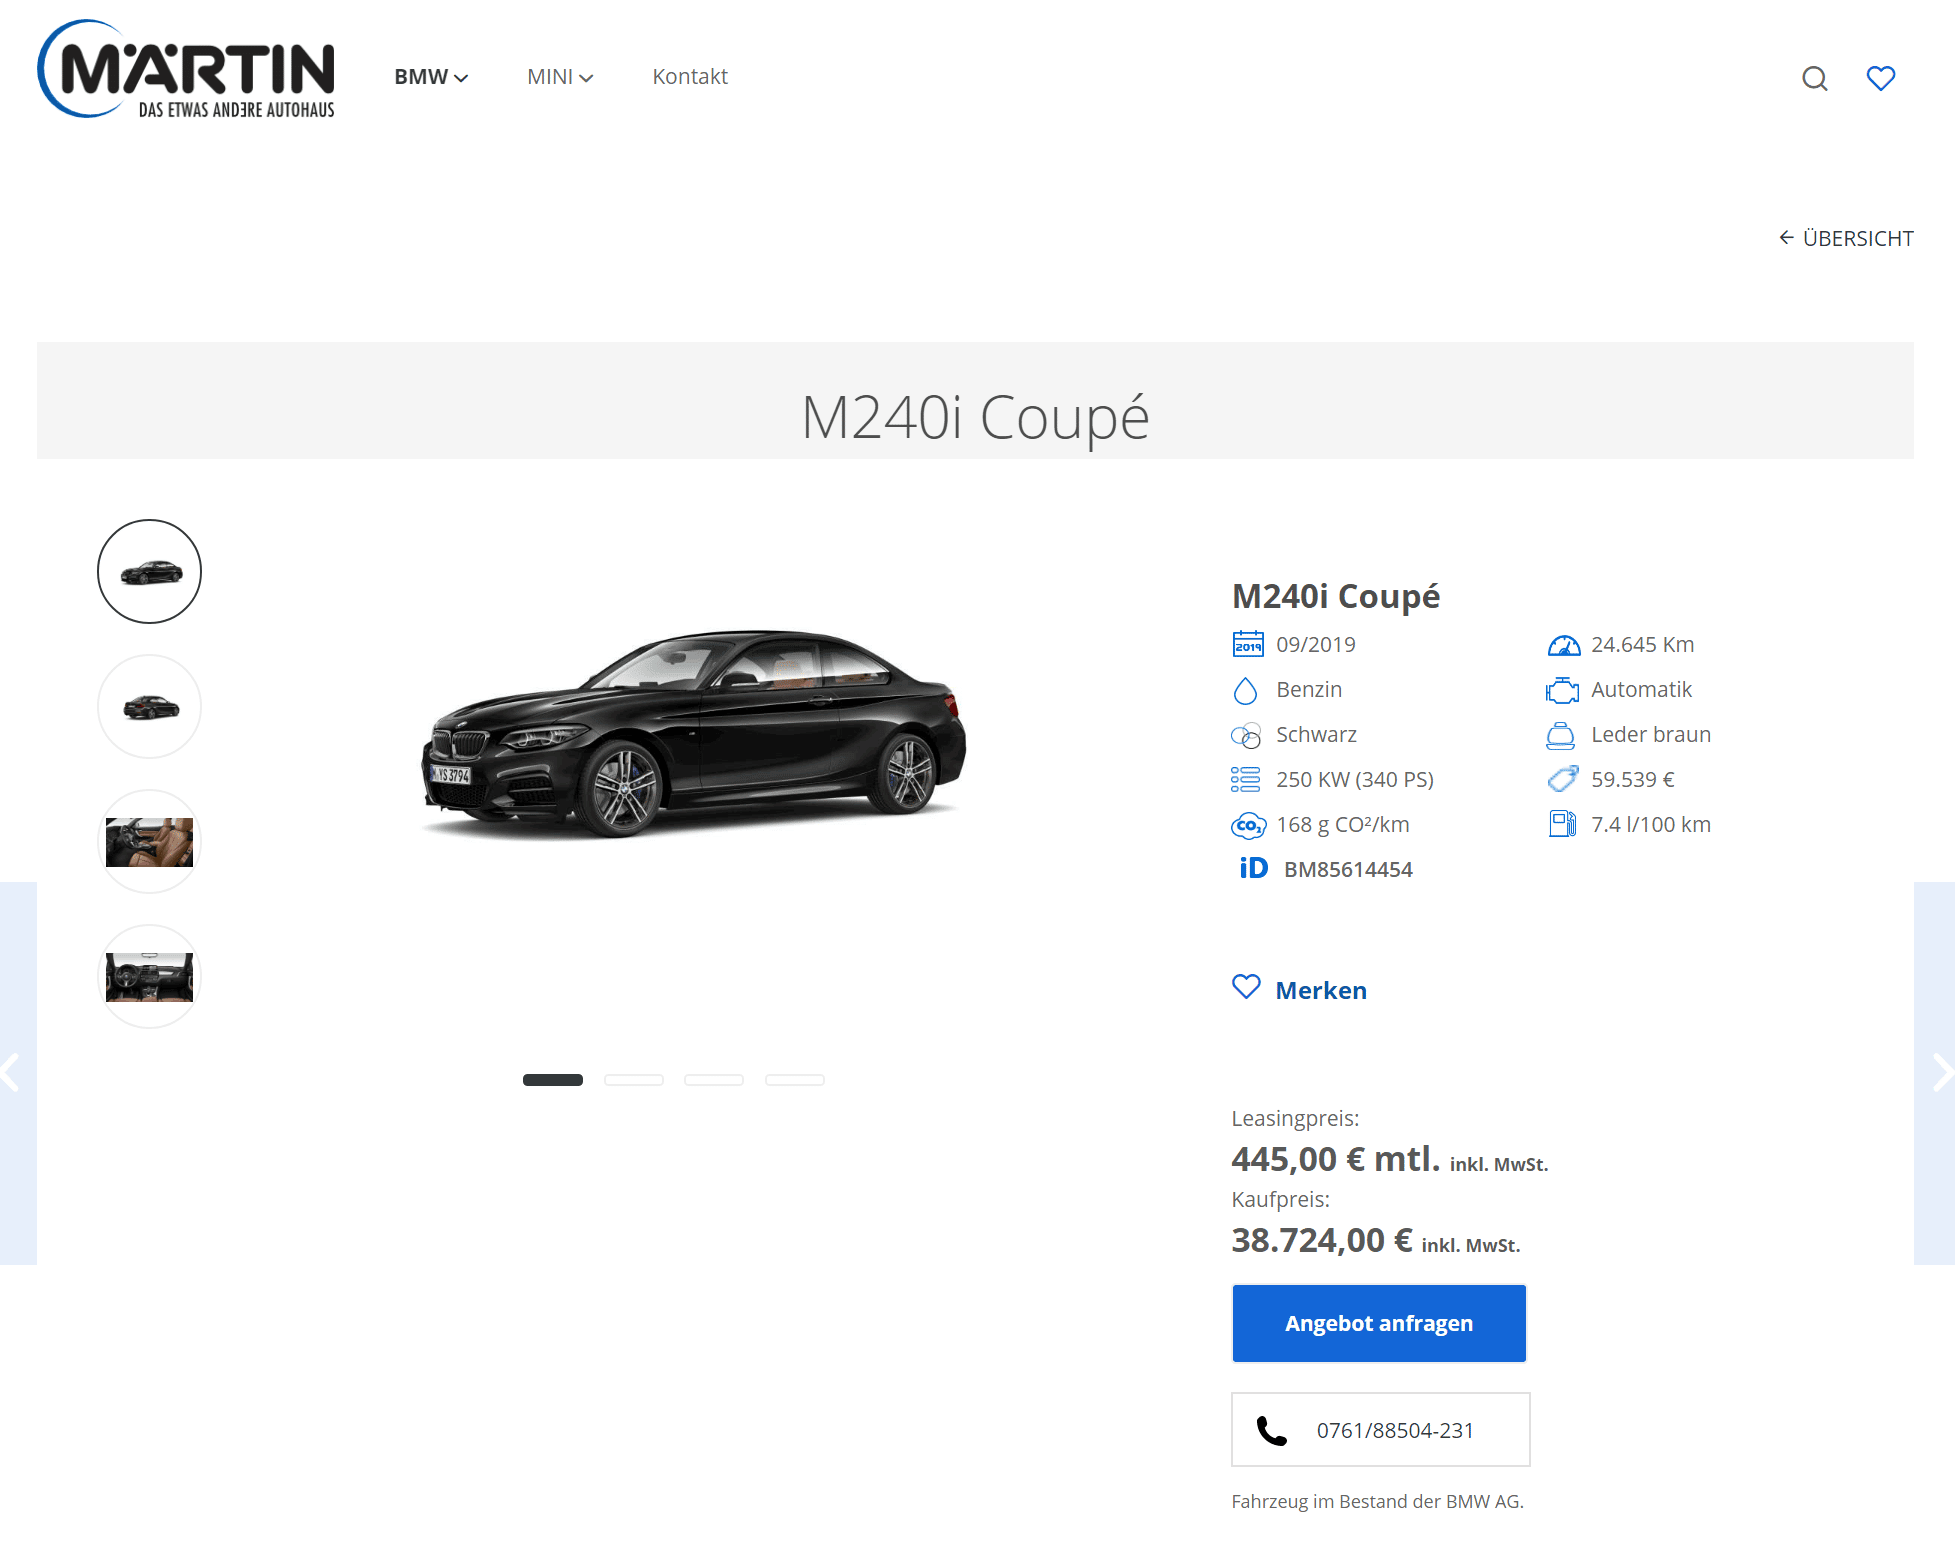Click Merken to save the vehicle

(x=1321, y=990)
